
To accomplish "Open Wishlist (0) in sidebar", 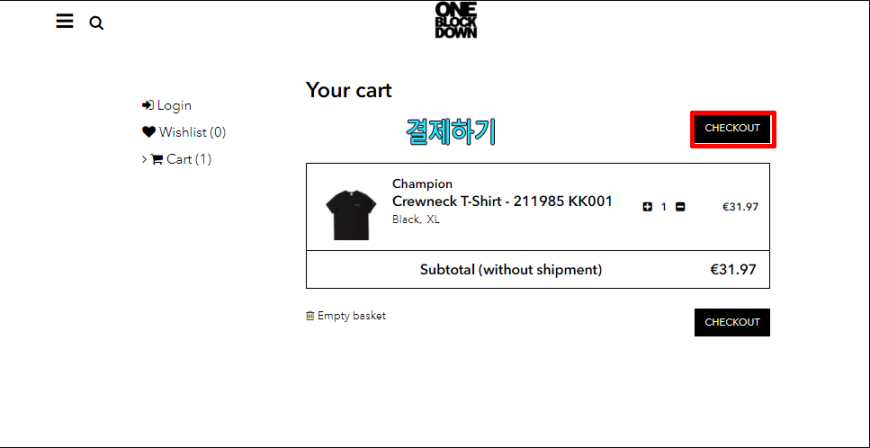I will pyautogui.click(x=193, y=132).
